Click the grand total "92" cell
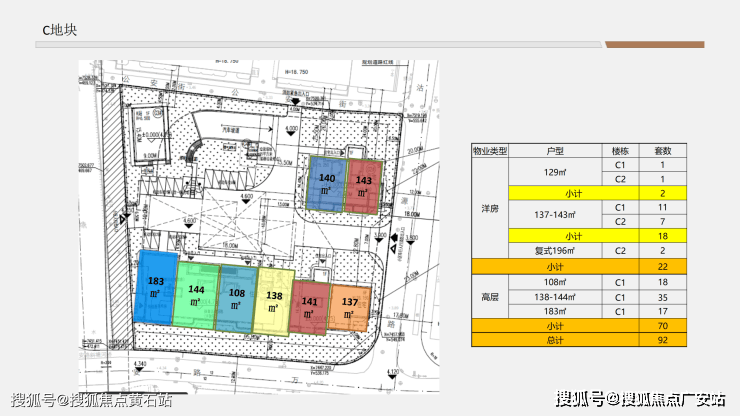Screen dimensions: 740x416 [663, 340]
